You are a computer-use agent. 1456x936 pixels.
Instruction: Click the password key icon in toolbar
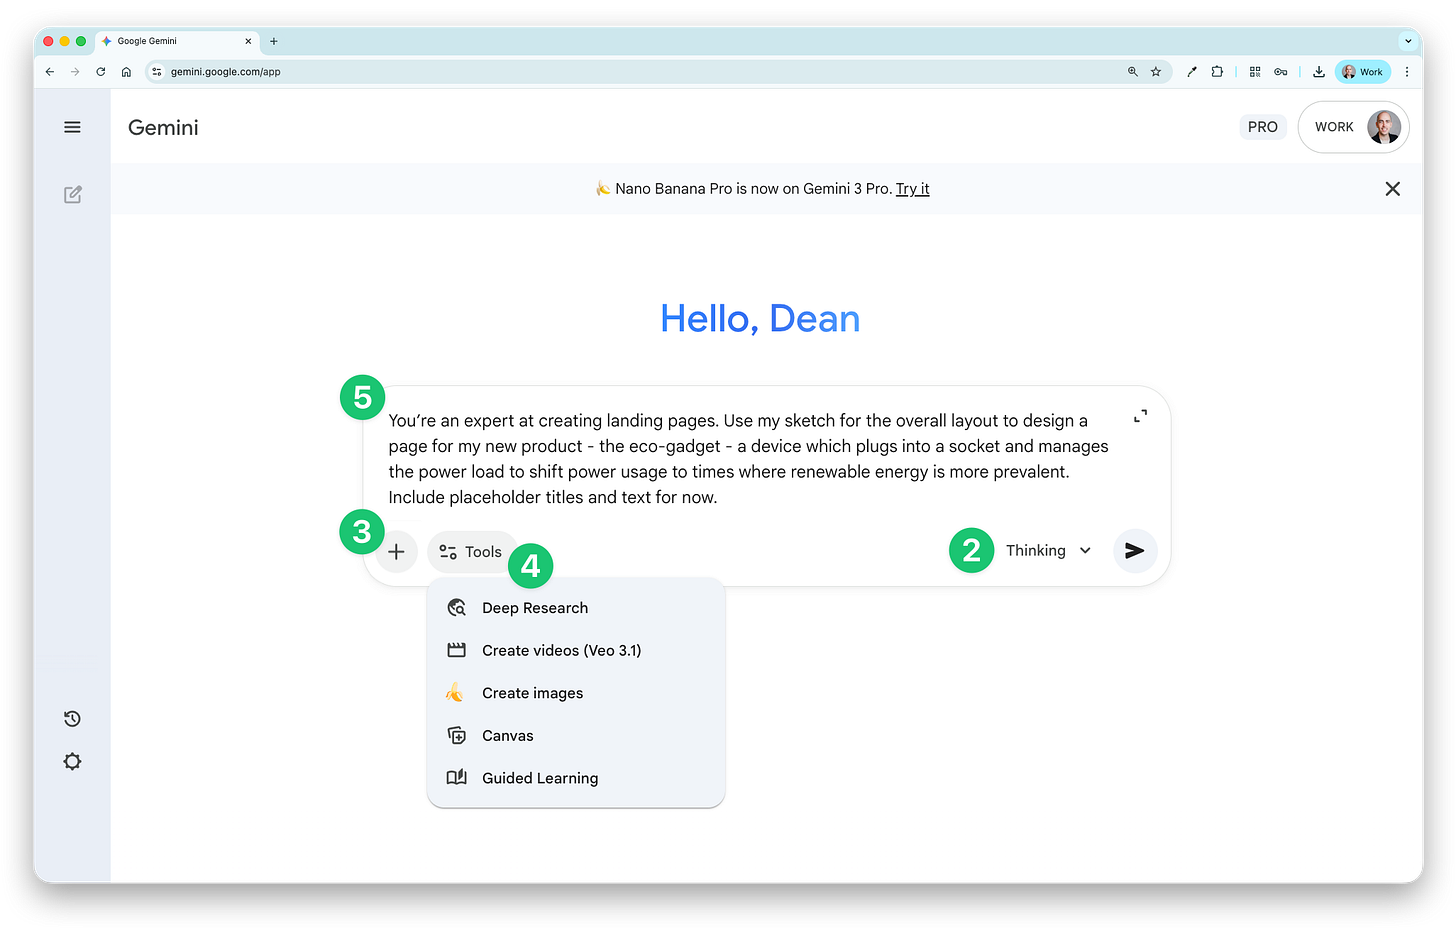[1280, 72]
